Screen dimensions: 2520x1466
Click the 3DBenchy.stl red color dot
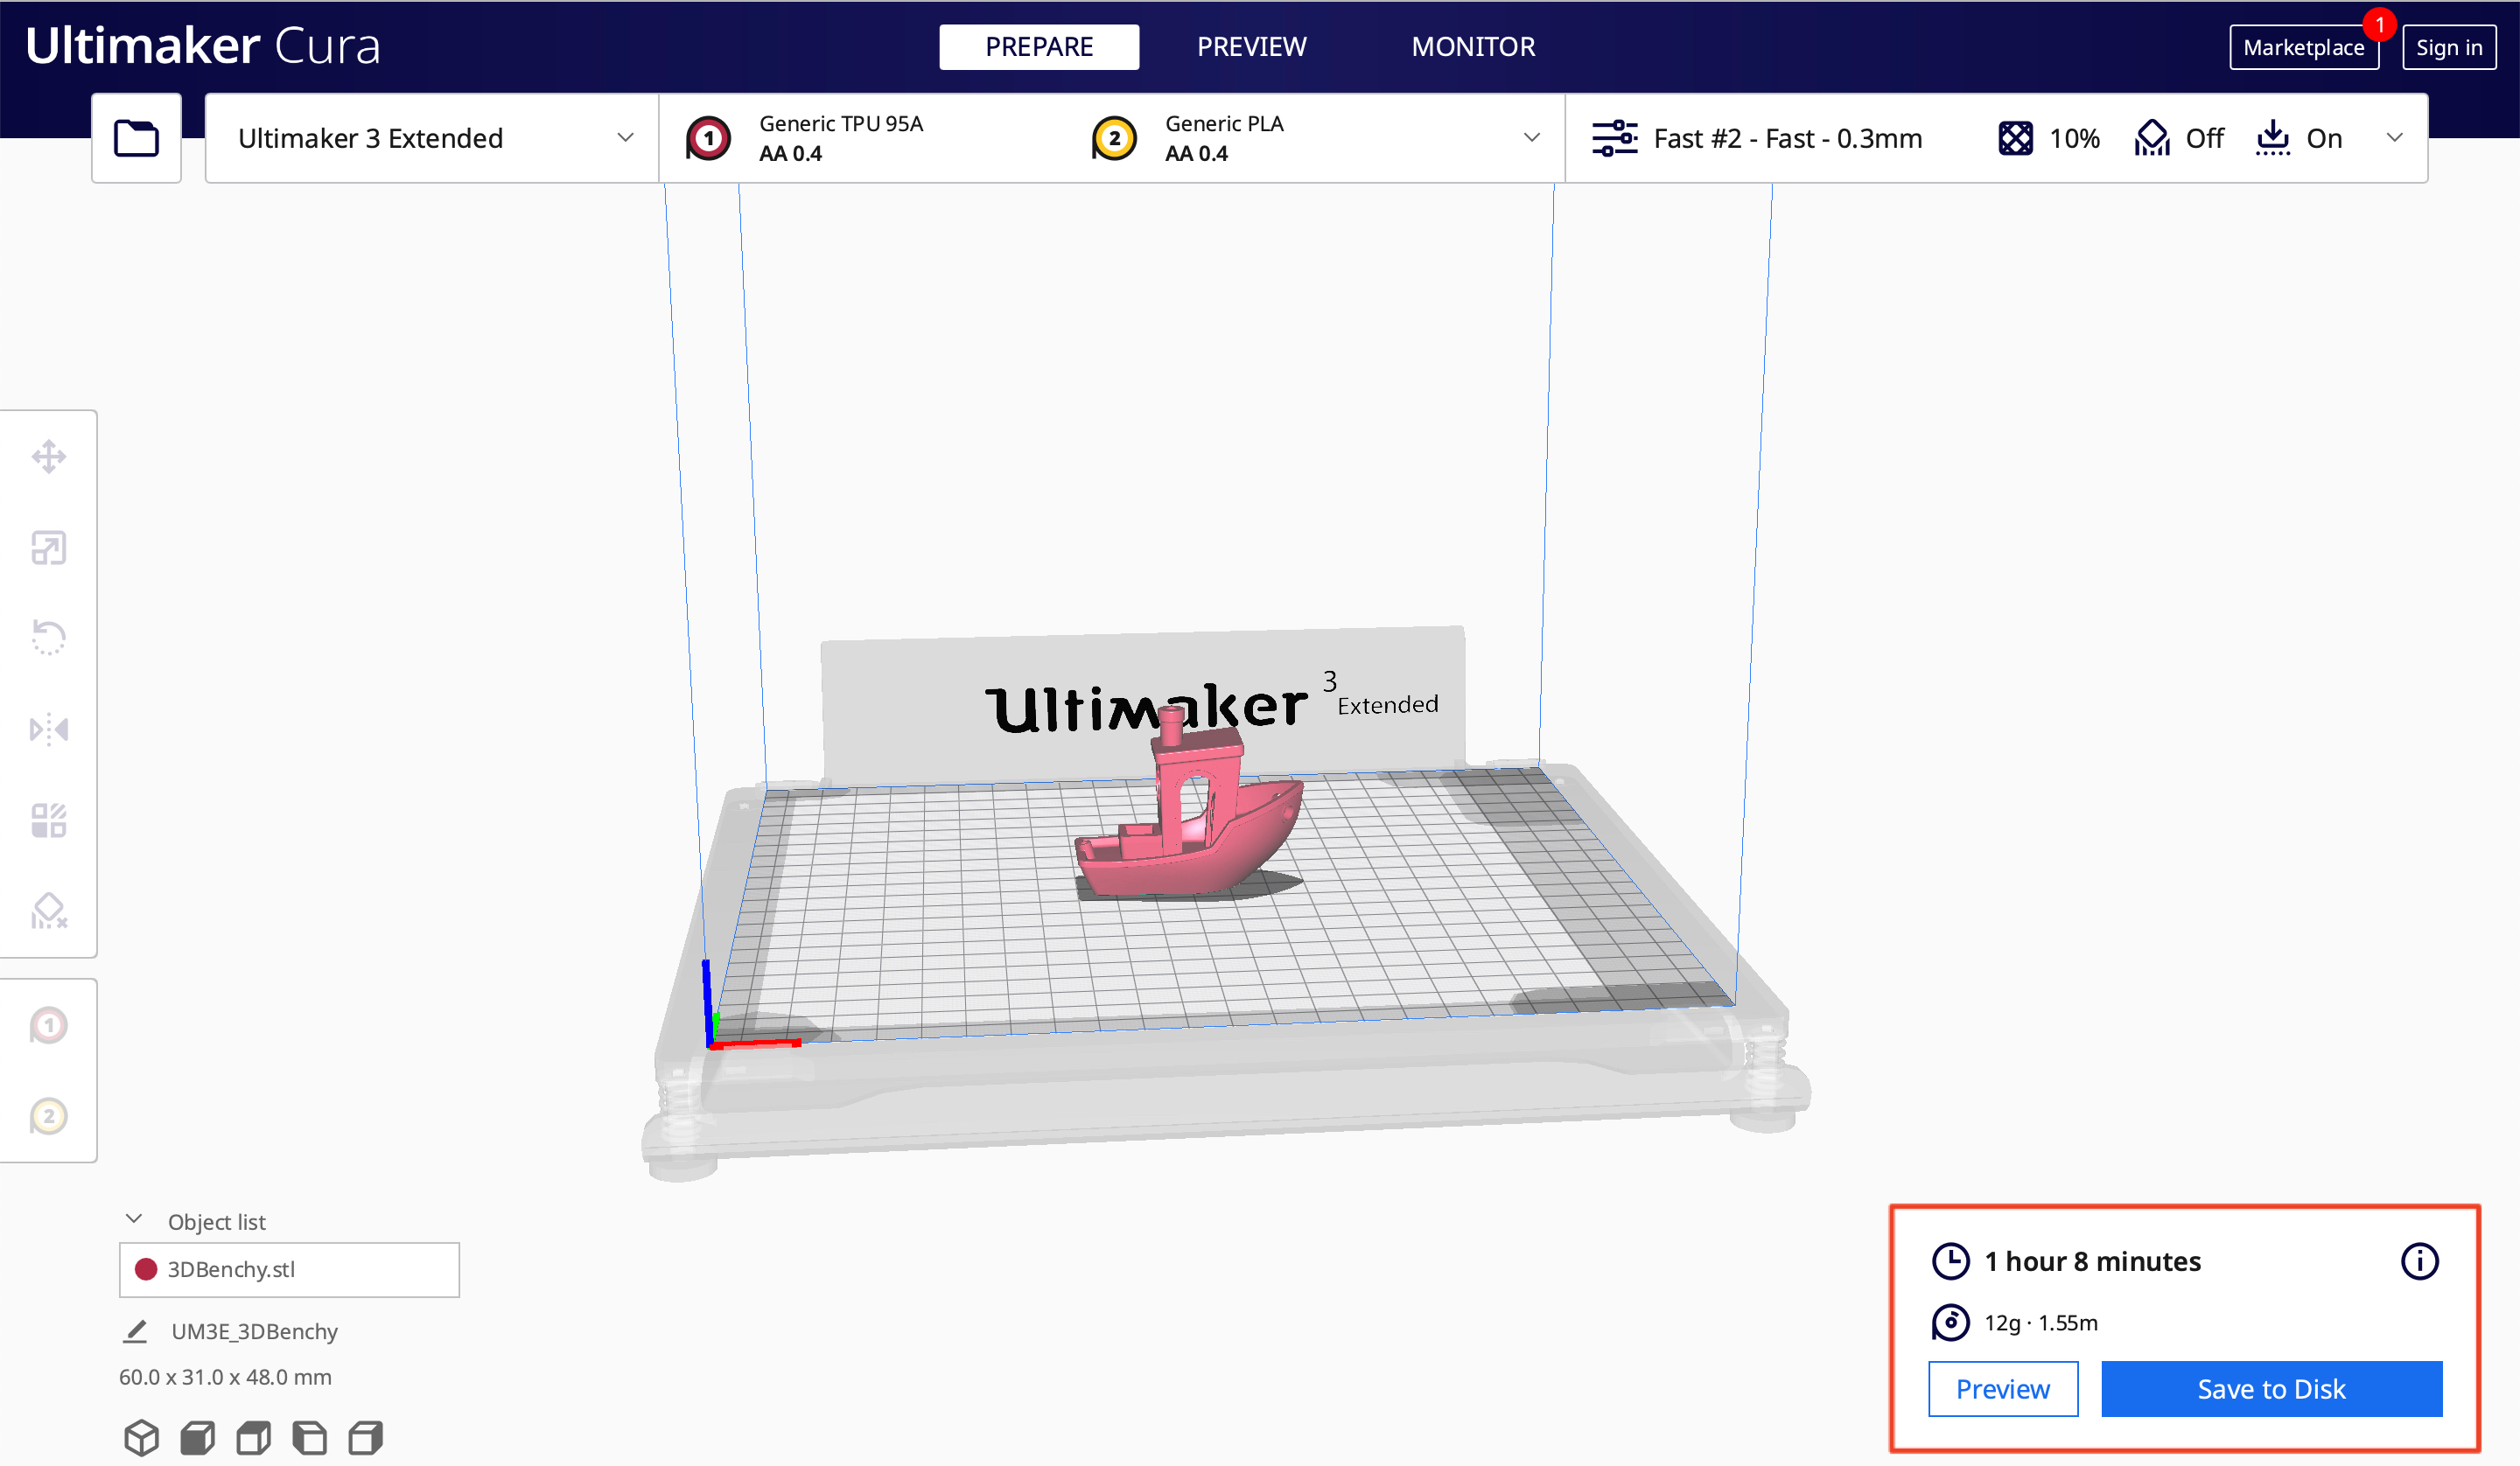point(146,1269)
